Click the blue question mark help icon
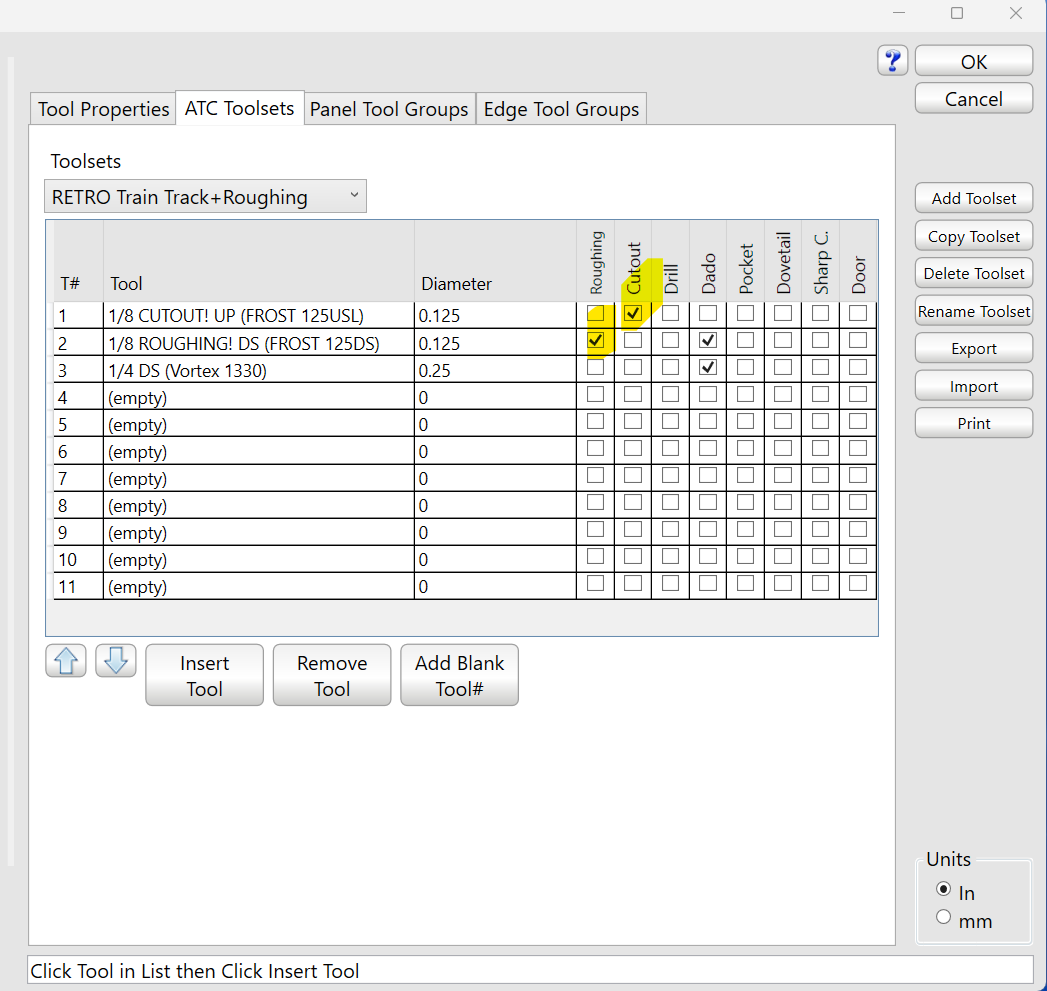 click(892, 61)
